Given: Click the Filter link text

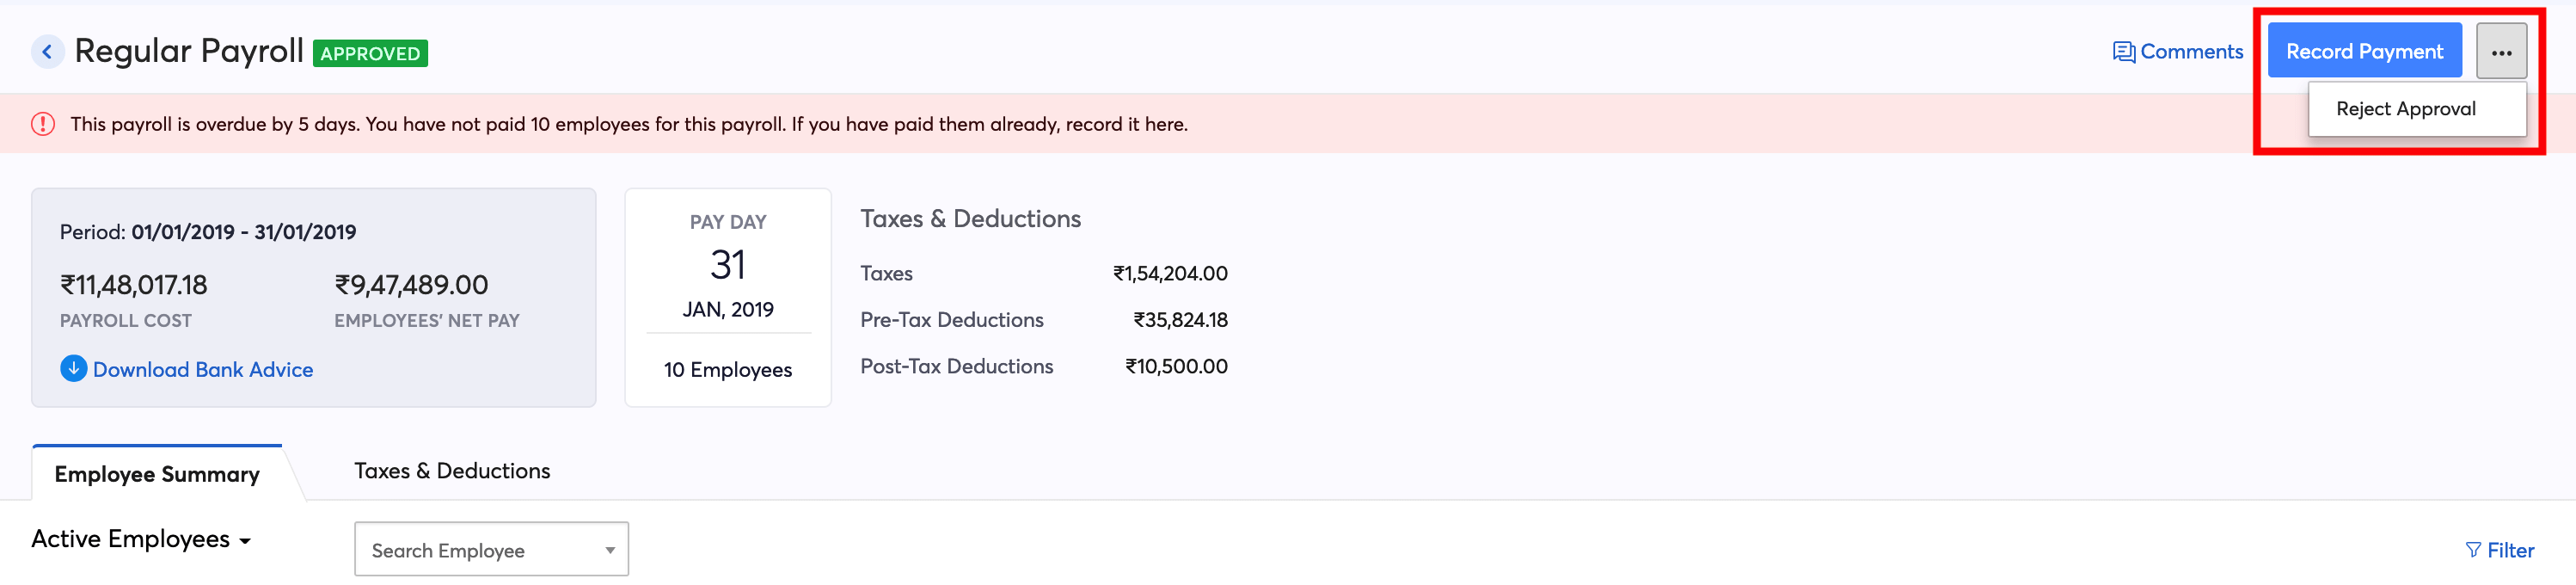Looking at the screenshot, I should tap(2510, 550).
